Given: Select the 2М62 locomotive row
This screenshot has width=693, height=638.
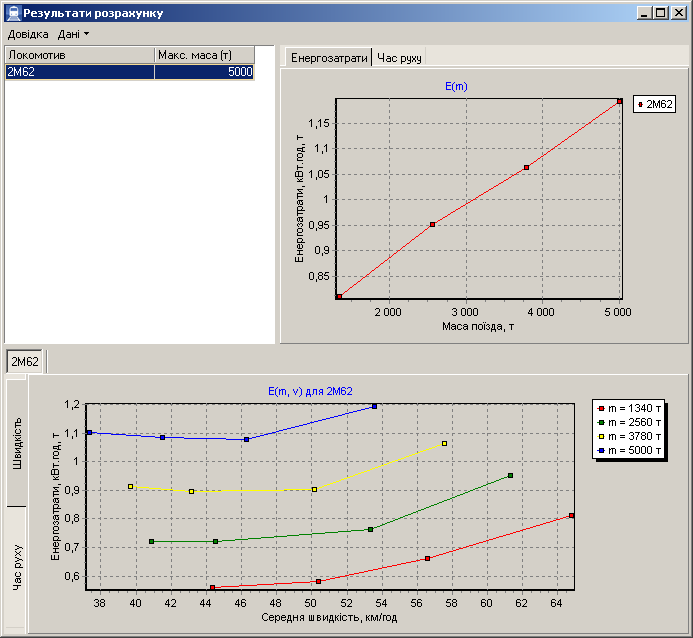Looking at the screenshot, I should point(80,72).
